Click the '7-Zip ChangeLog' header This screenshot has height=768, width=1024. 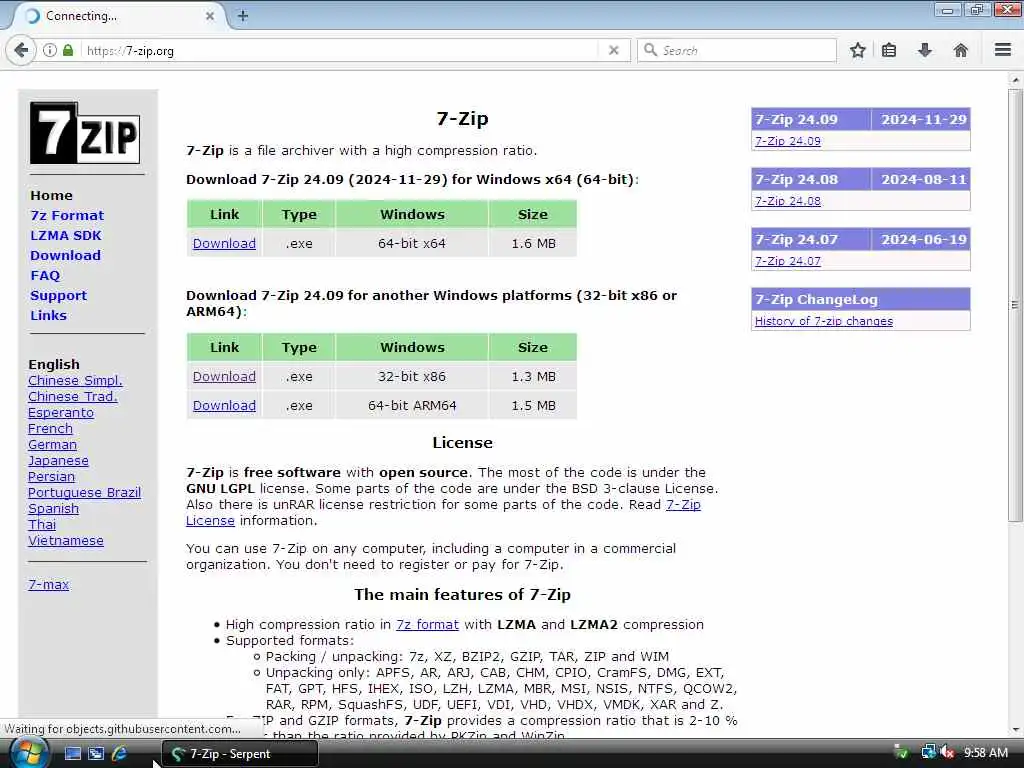861,300
